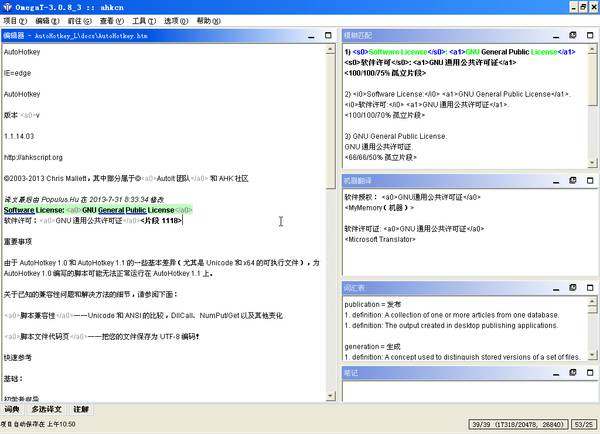Viewport: 600px width, 434px height.
Task: Maximize the 模糊匹配 fuzzy matches pane
Action: [590, 35]
